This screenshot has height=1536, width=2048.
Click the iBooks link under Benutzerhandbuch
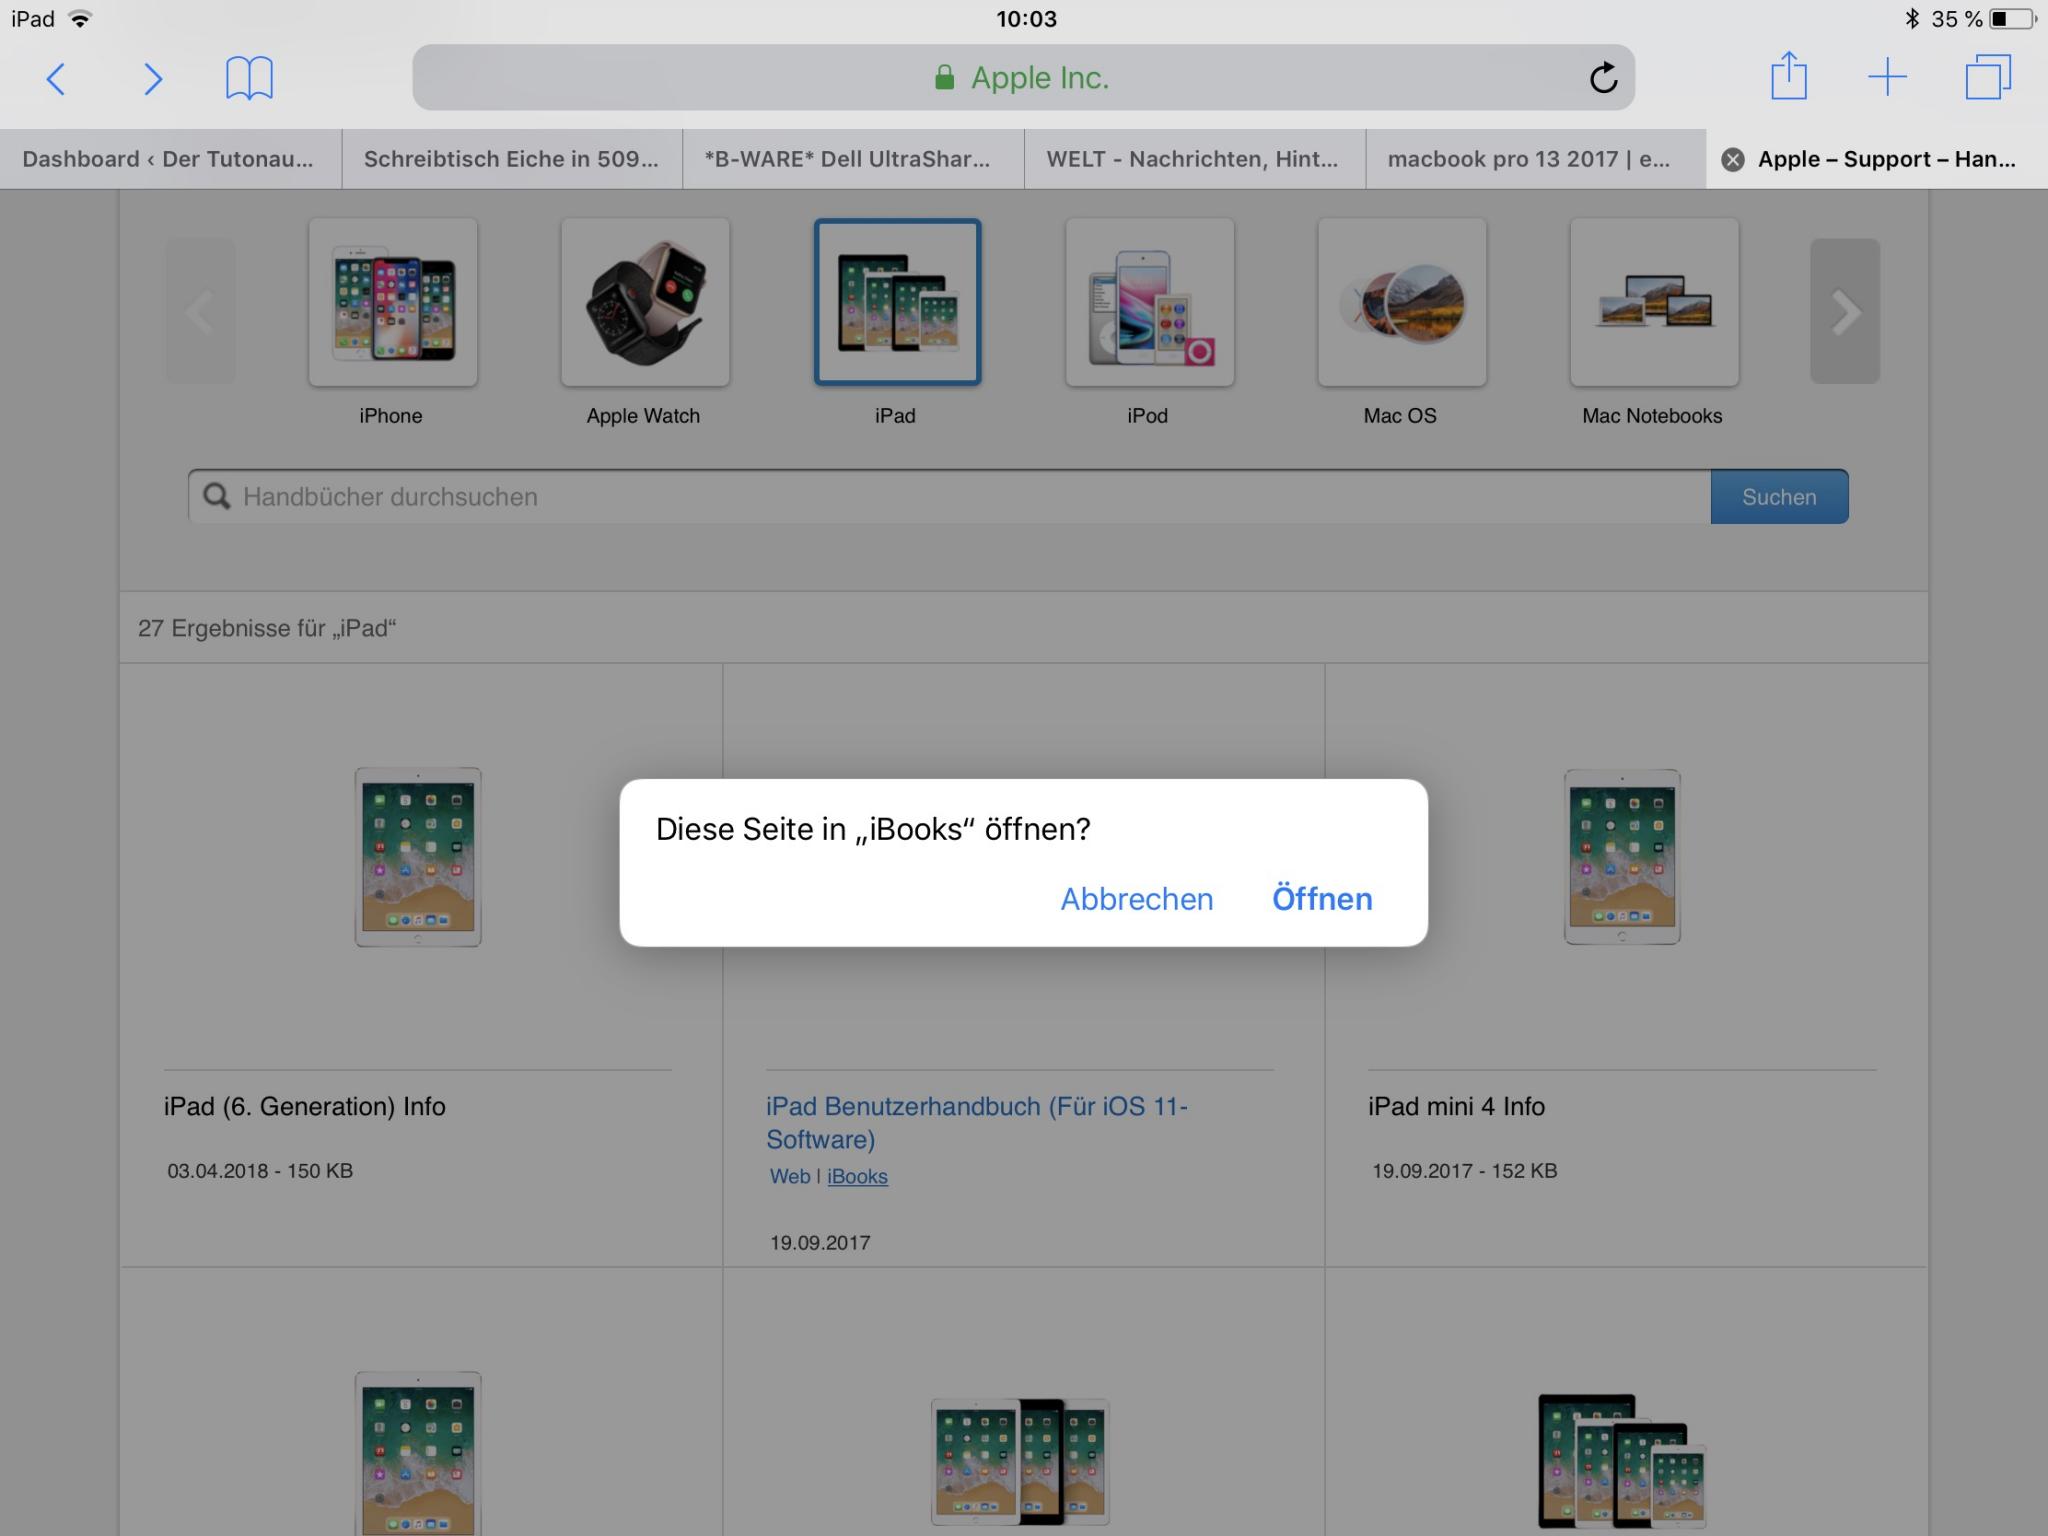click(x=857, y=1177)
